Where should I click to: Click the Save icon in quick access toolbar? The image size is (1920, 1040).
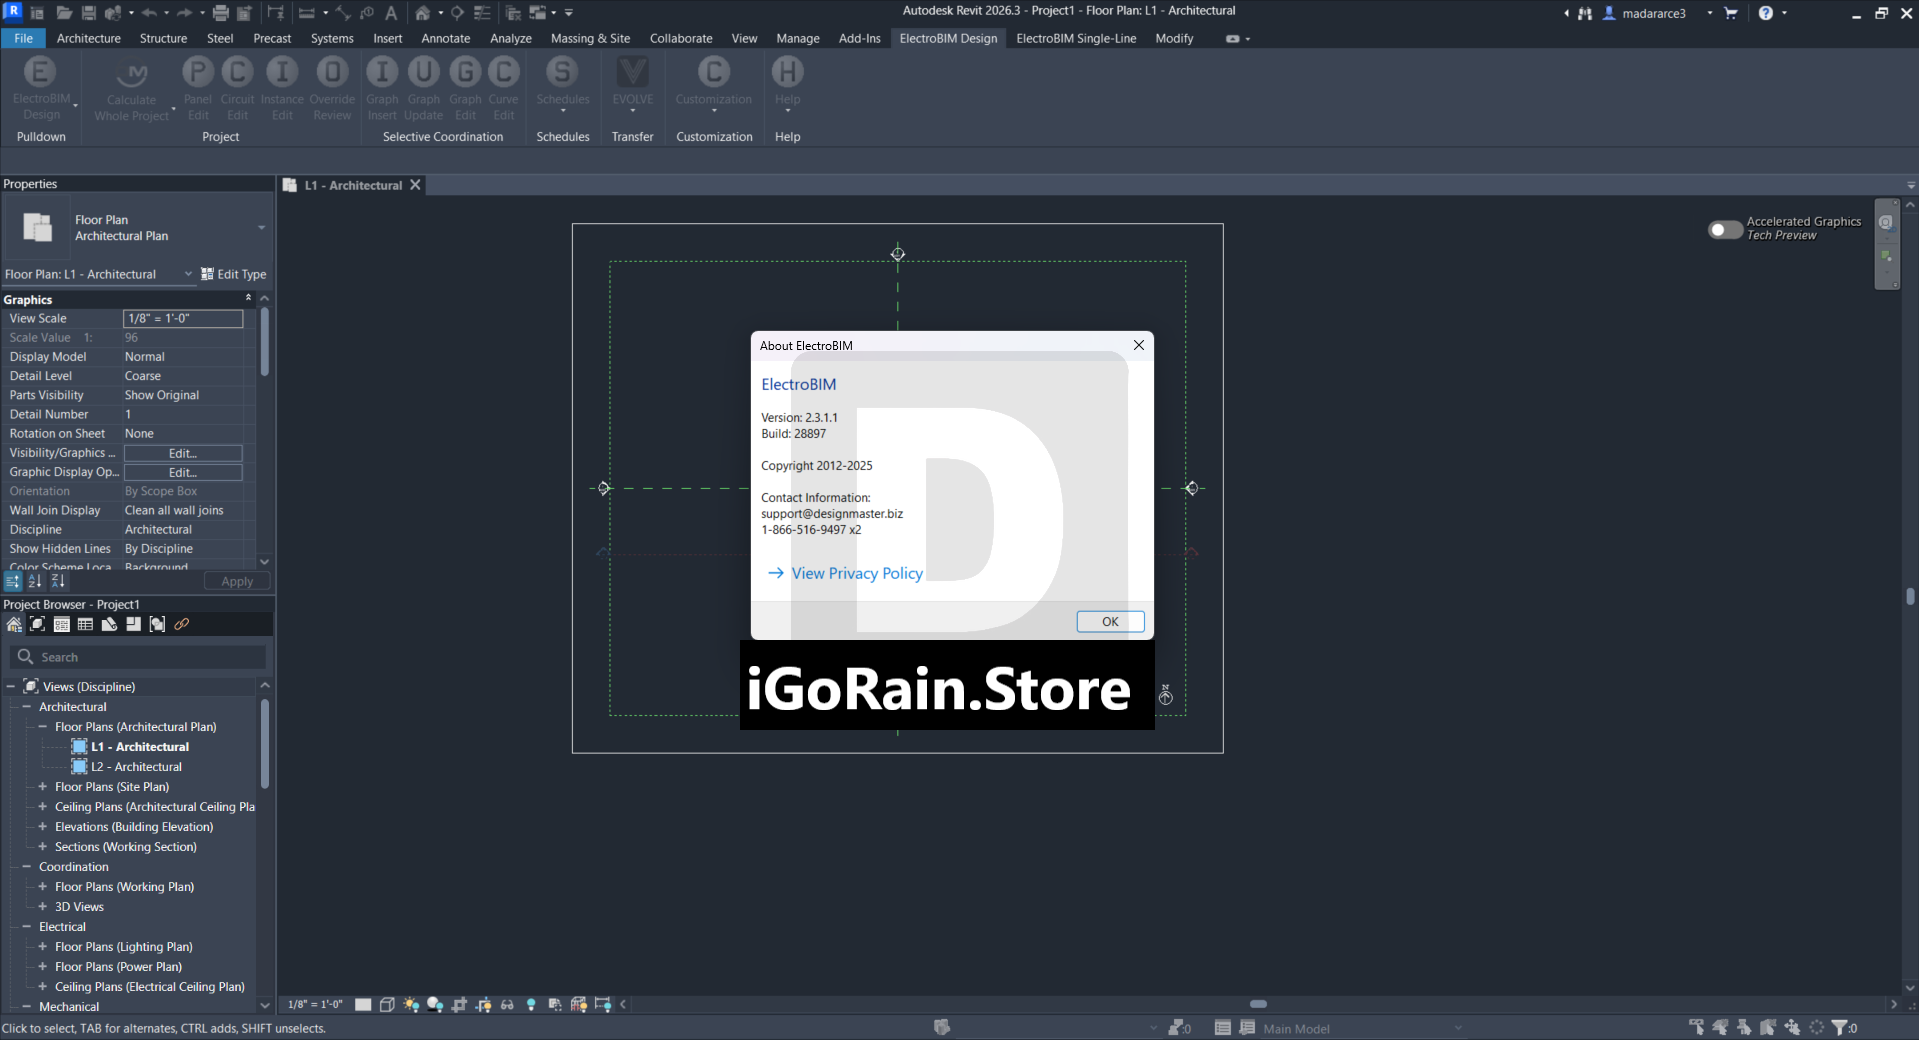89,13
